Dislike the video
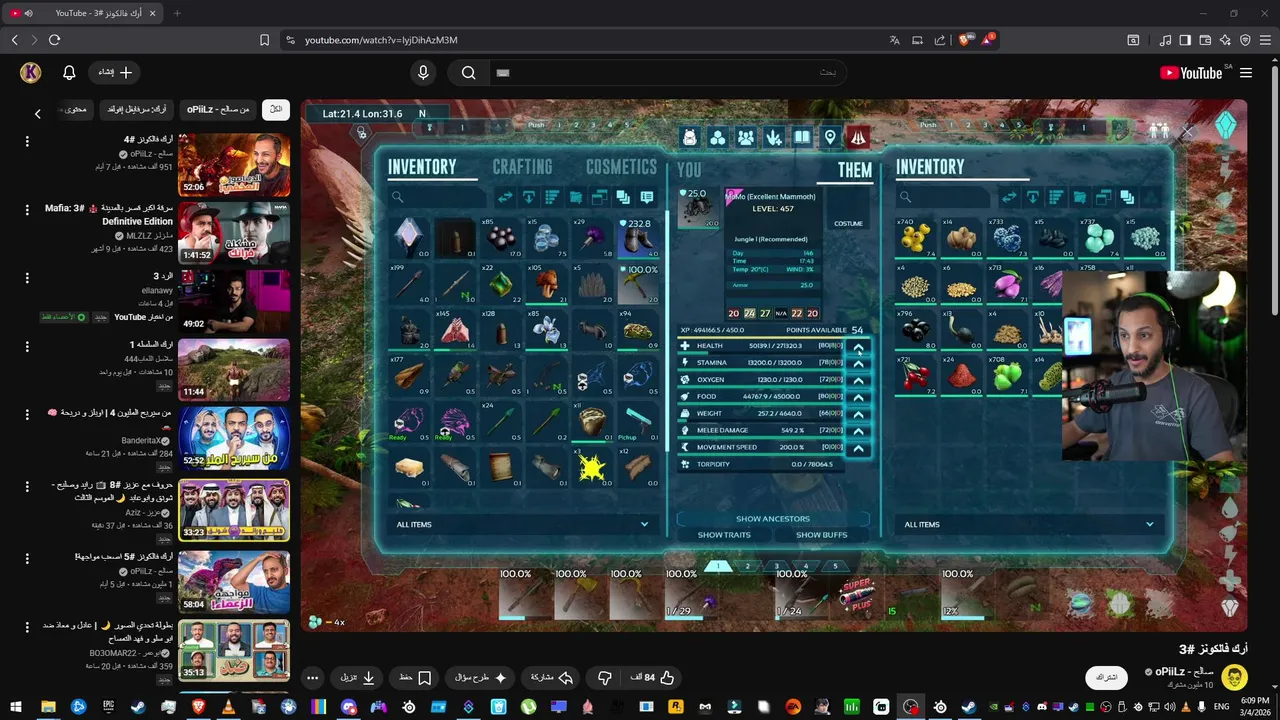1280x720 pixels. pyautogui.click(x=604, y=677)
